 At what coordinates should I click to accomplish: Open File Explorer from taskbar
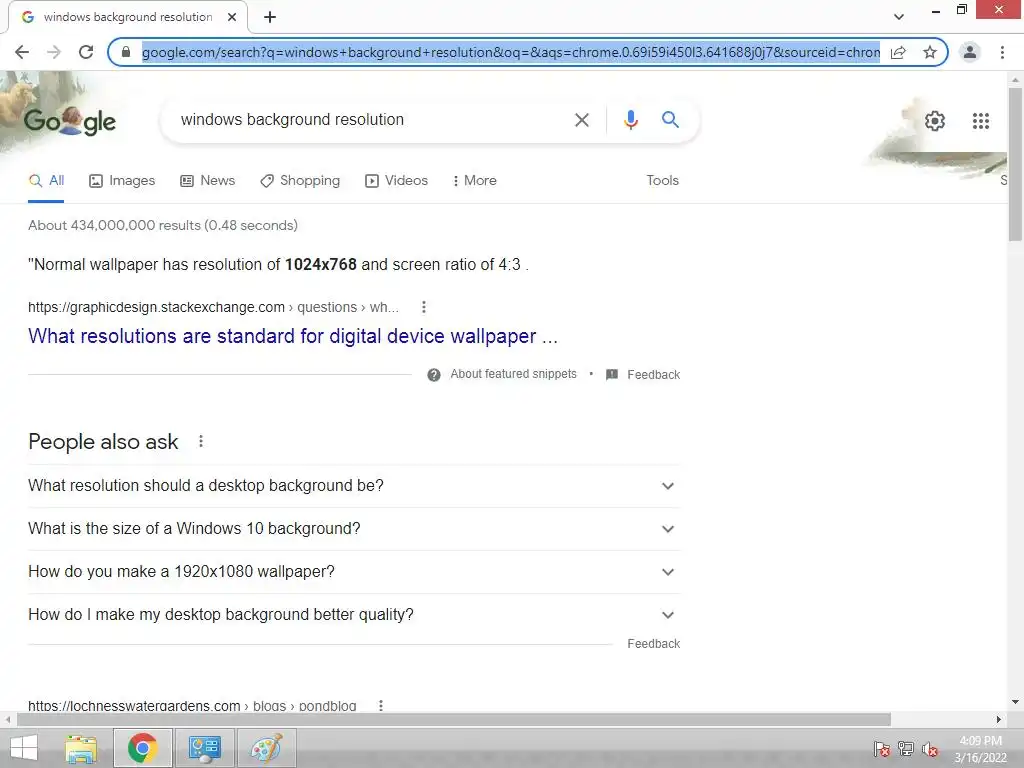(x=81, y=748)
